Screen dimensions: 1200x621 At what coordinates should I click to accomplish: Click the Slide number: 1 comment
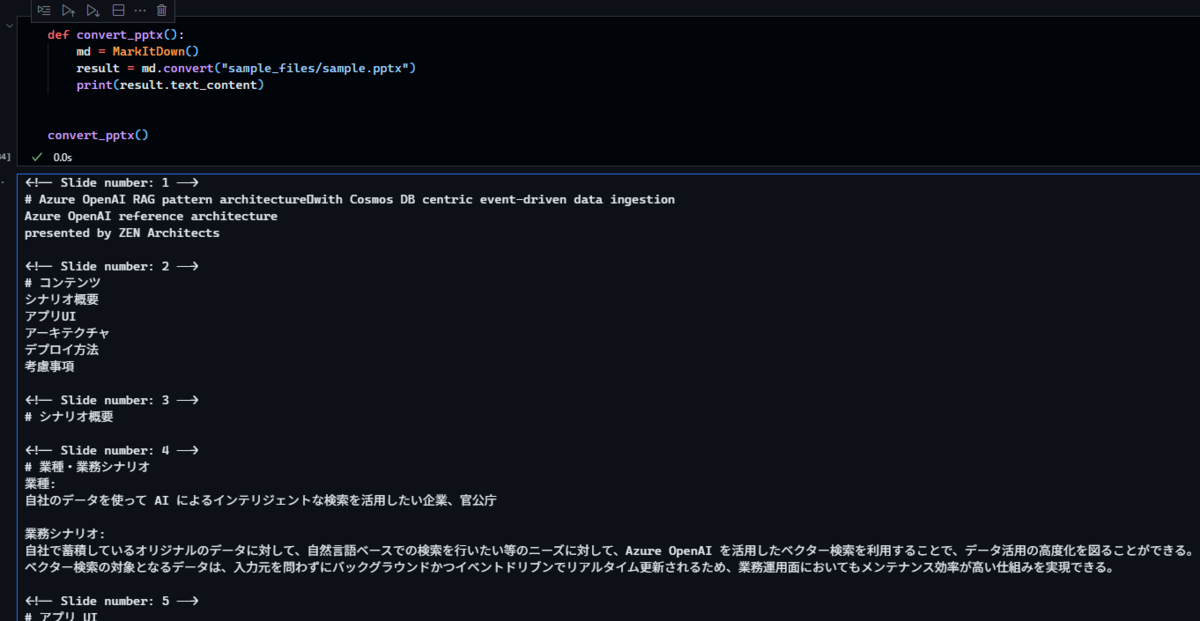[x=112, y=183]
